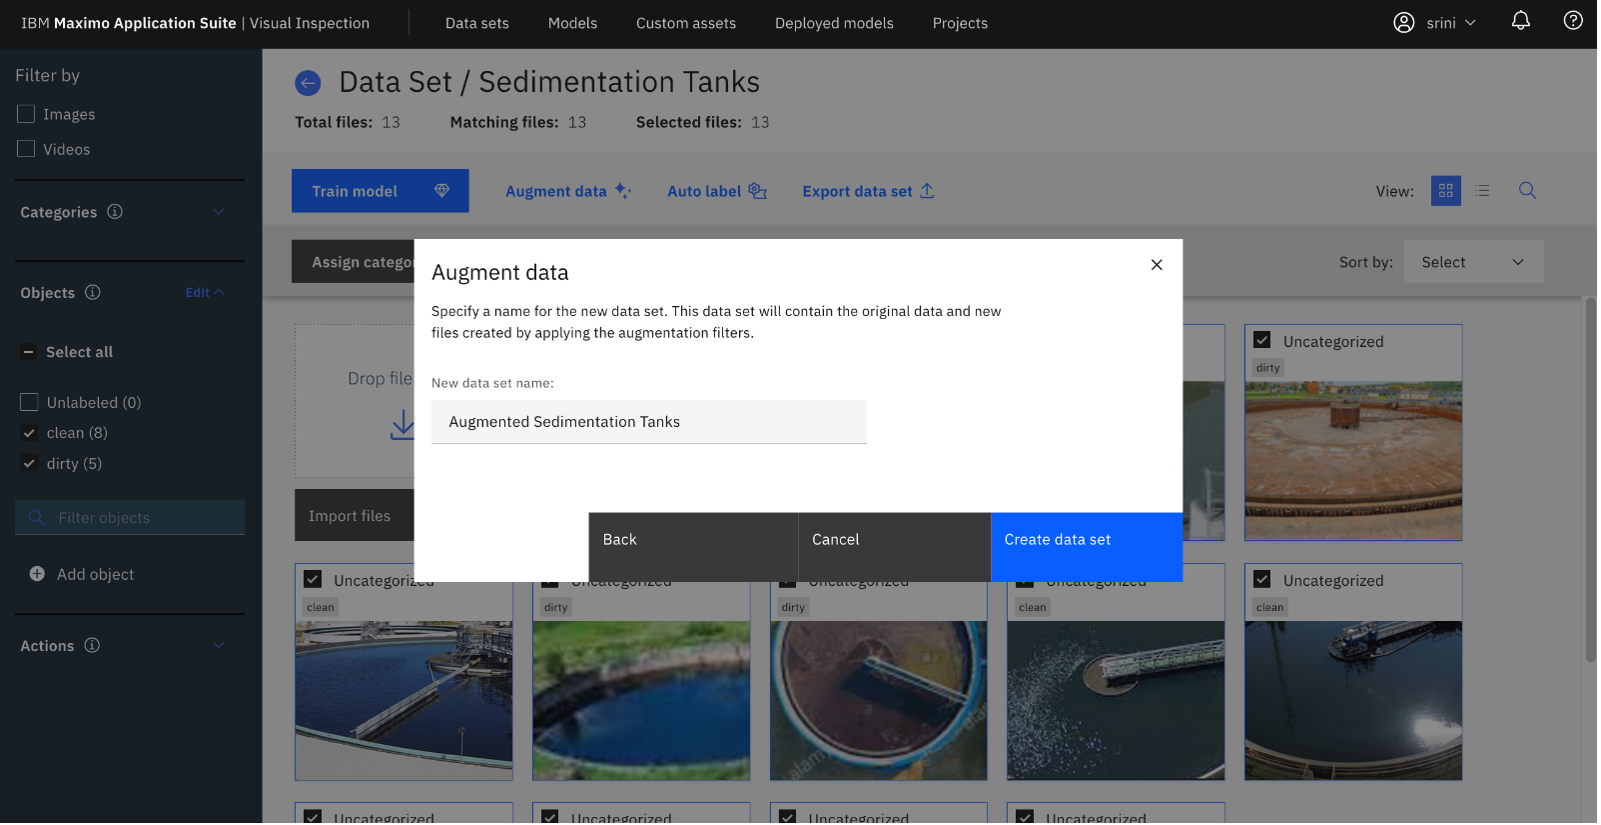Click the diamond icon on Train model
The width and height of the screenshot is (1601, 825).
(442, 191)
